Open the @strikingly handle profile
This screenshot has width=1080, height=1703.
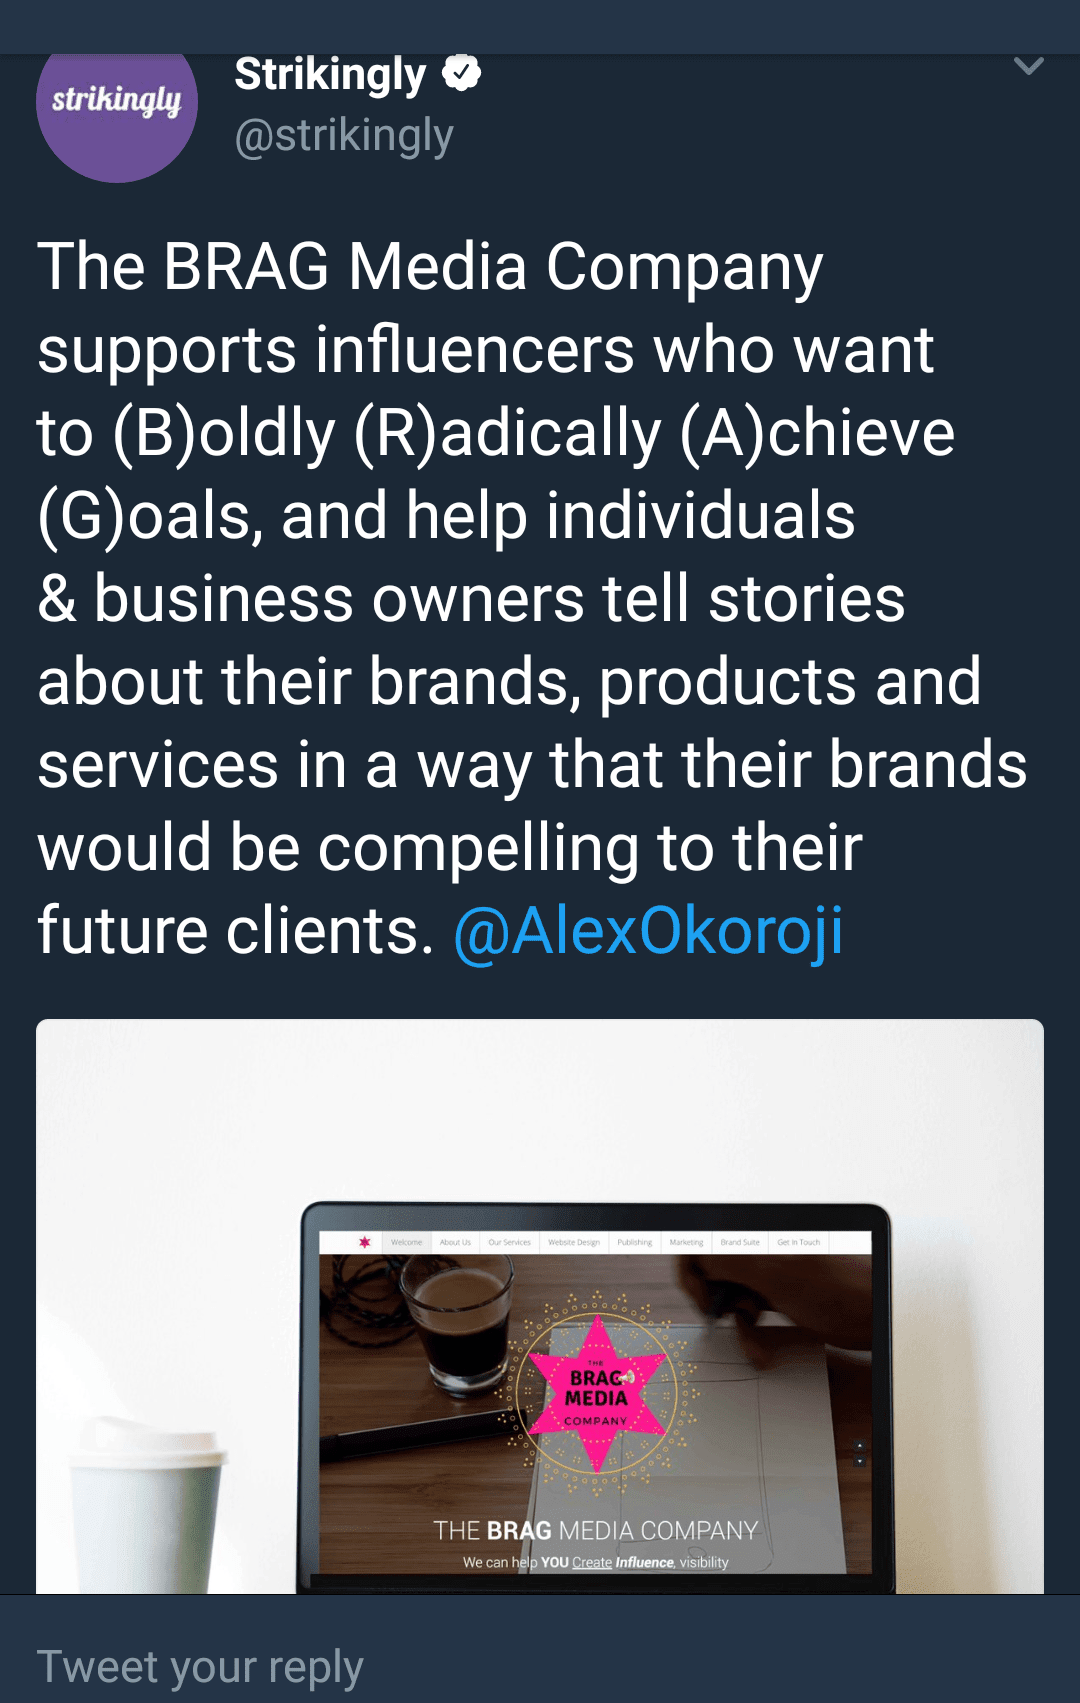pos(344,135)
